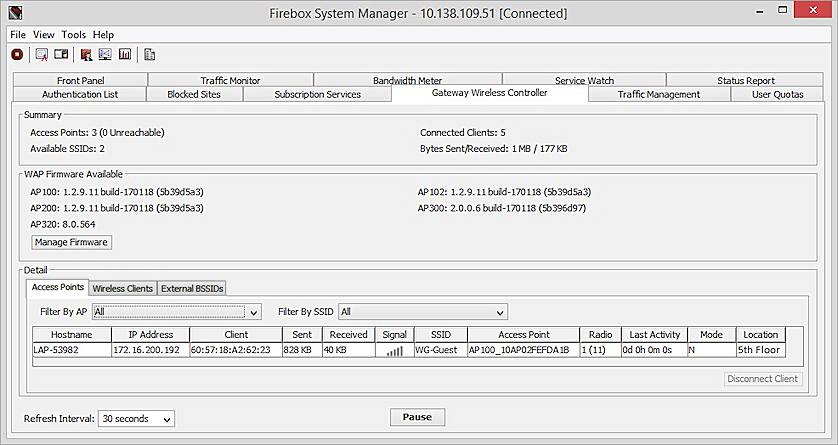
Task: Select the Access Points detail tab
Action: (x=58, y=287)
